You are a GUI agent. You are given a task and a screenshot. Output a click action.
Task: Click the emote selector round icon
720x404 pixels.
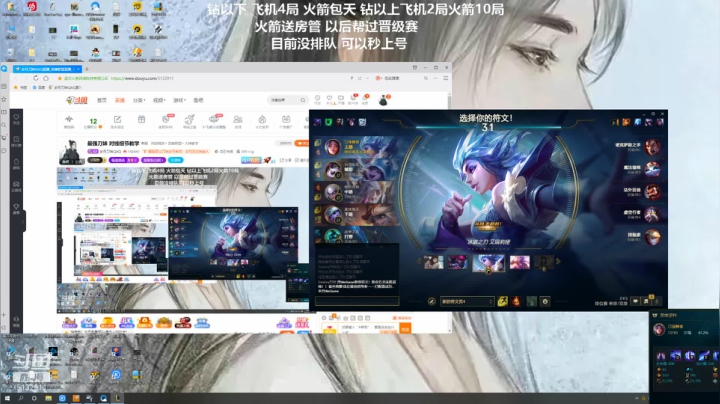pyautogui.click(x=545, y=301)
